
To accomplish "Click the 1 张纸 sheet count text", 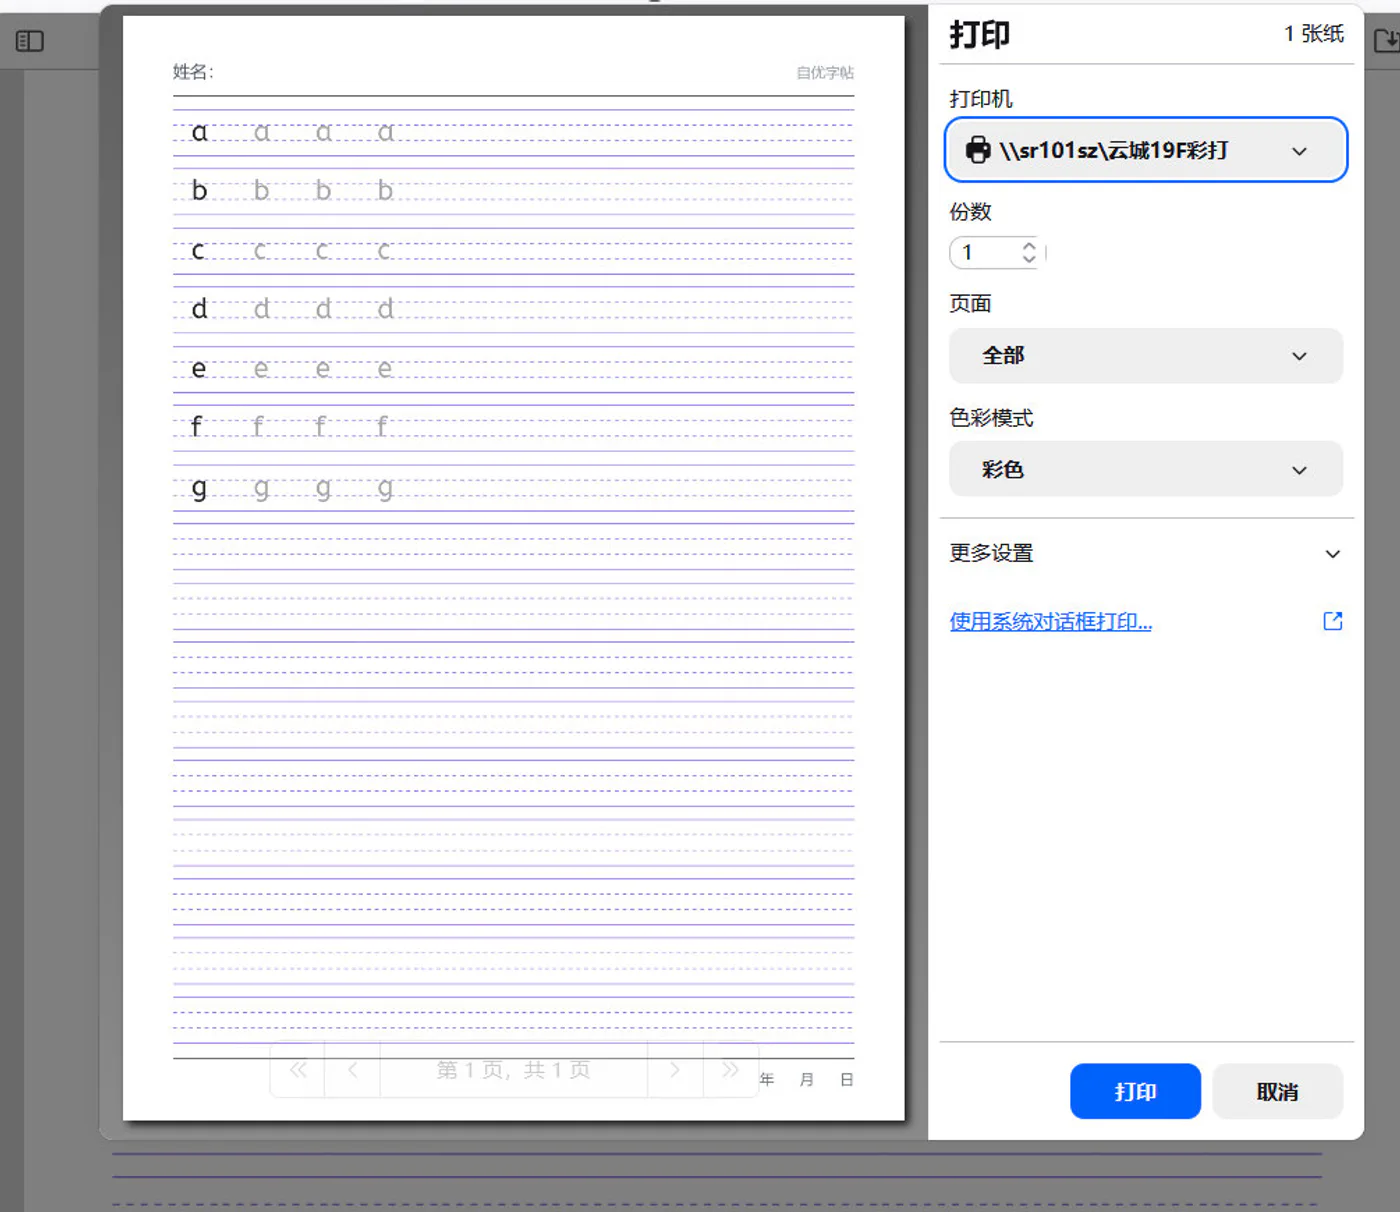I will [1314, 34].
